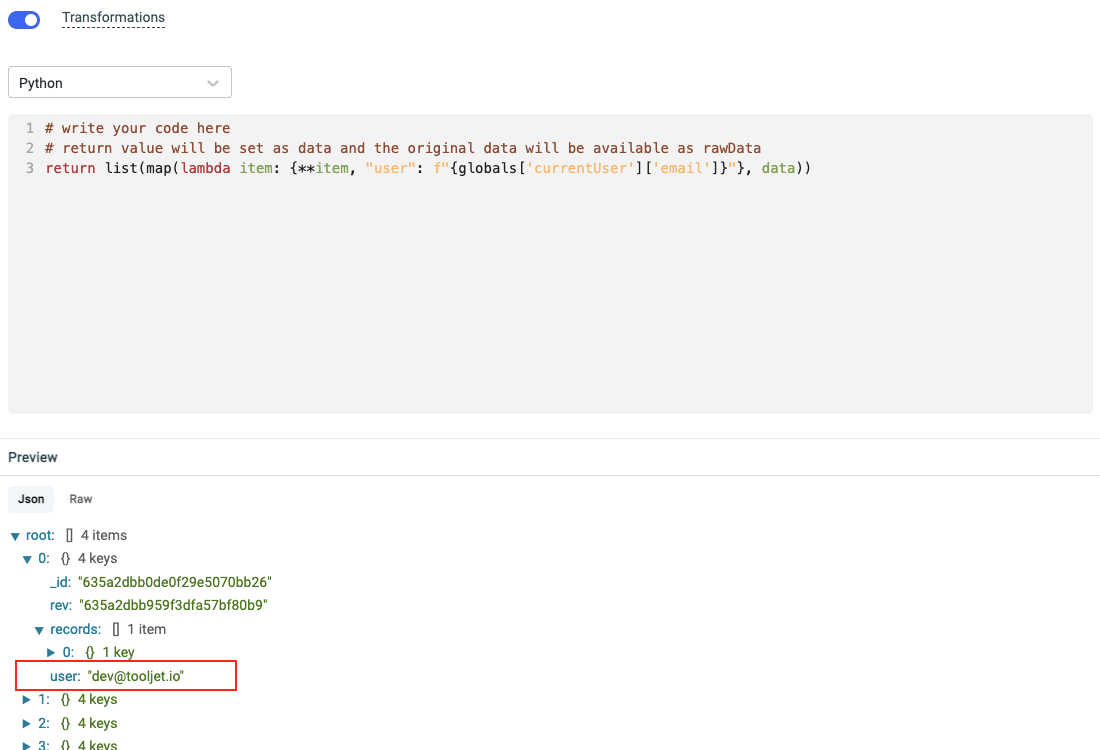The width and height of the screenshot is (1100, 750).
Task: Click the chevron arrow in language dropdown
Action: pos(213,83)
